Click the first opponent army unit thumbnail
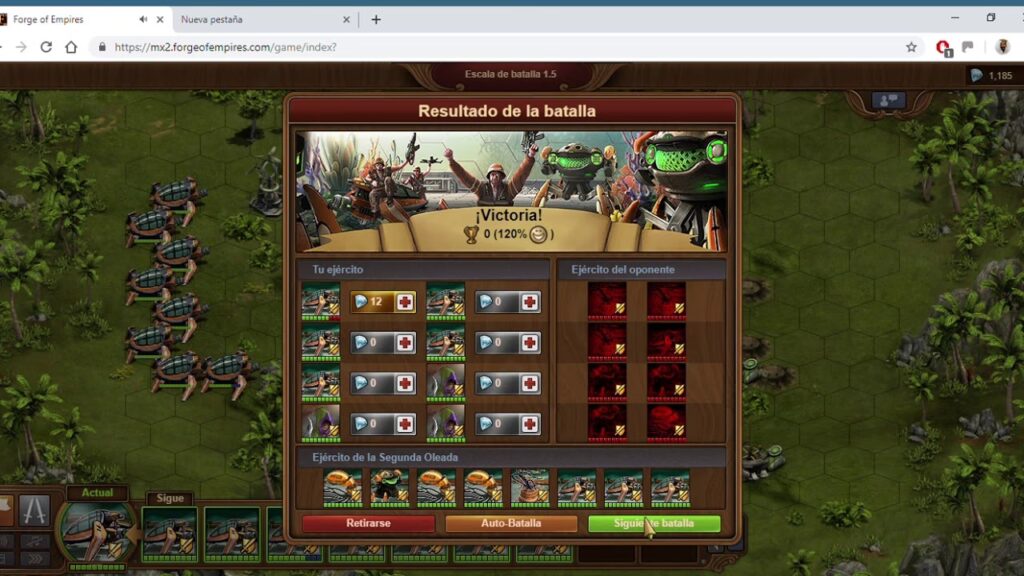The image size is (1024, 576). click(x=607, y=301)
